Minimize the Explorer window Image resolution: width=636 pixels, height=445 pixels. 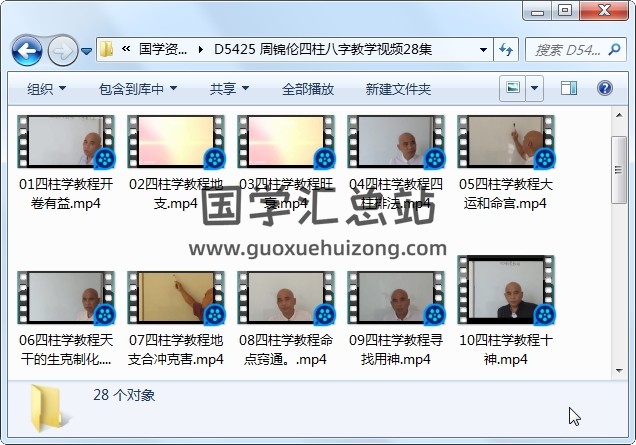(x=537, y=11)
